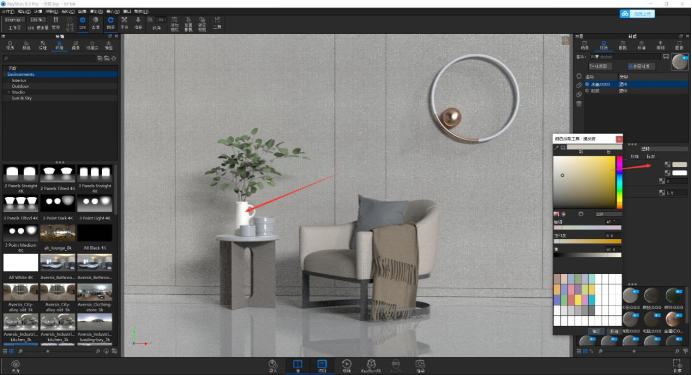This screenshot has height=375, width=692.
Task: Click orange icon at viewport top-right corner
Action: pyautogui.click(x=565, y=41)
